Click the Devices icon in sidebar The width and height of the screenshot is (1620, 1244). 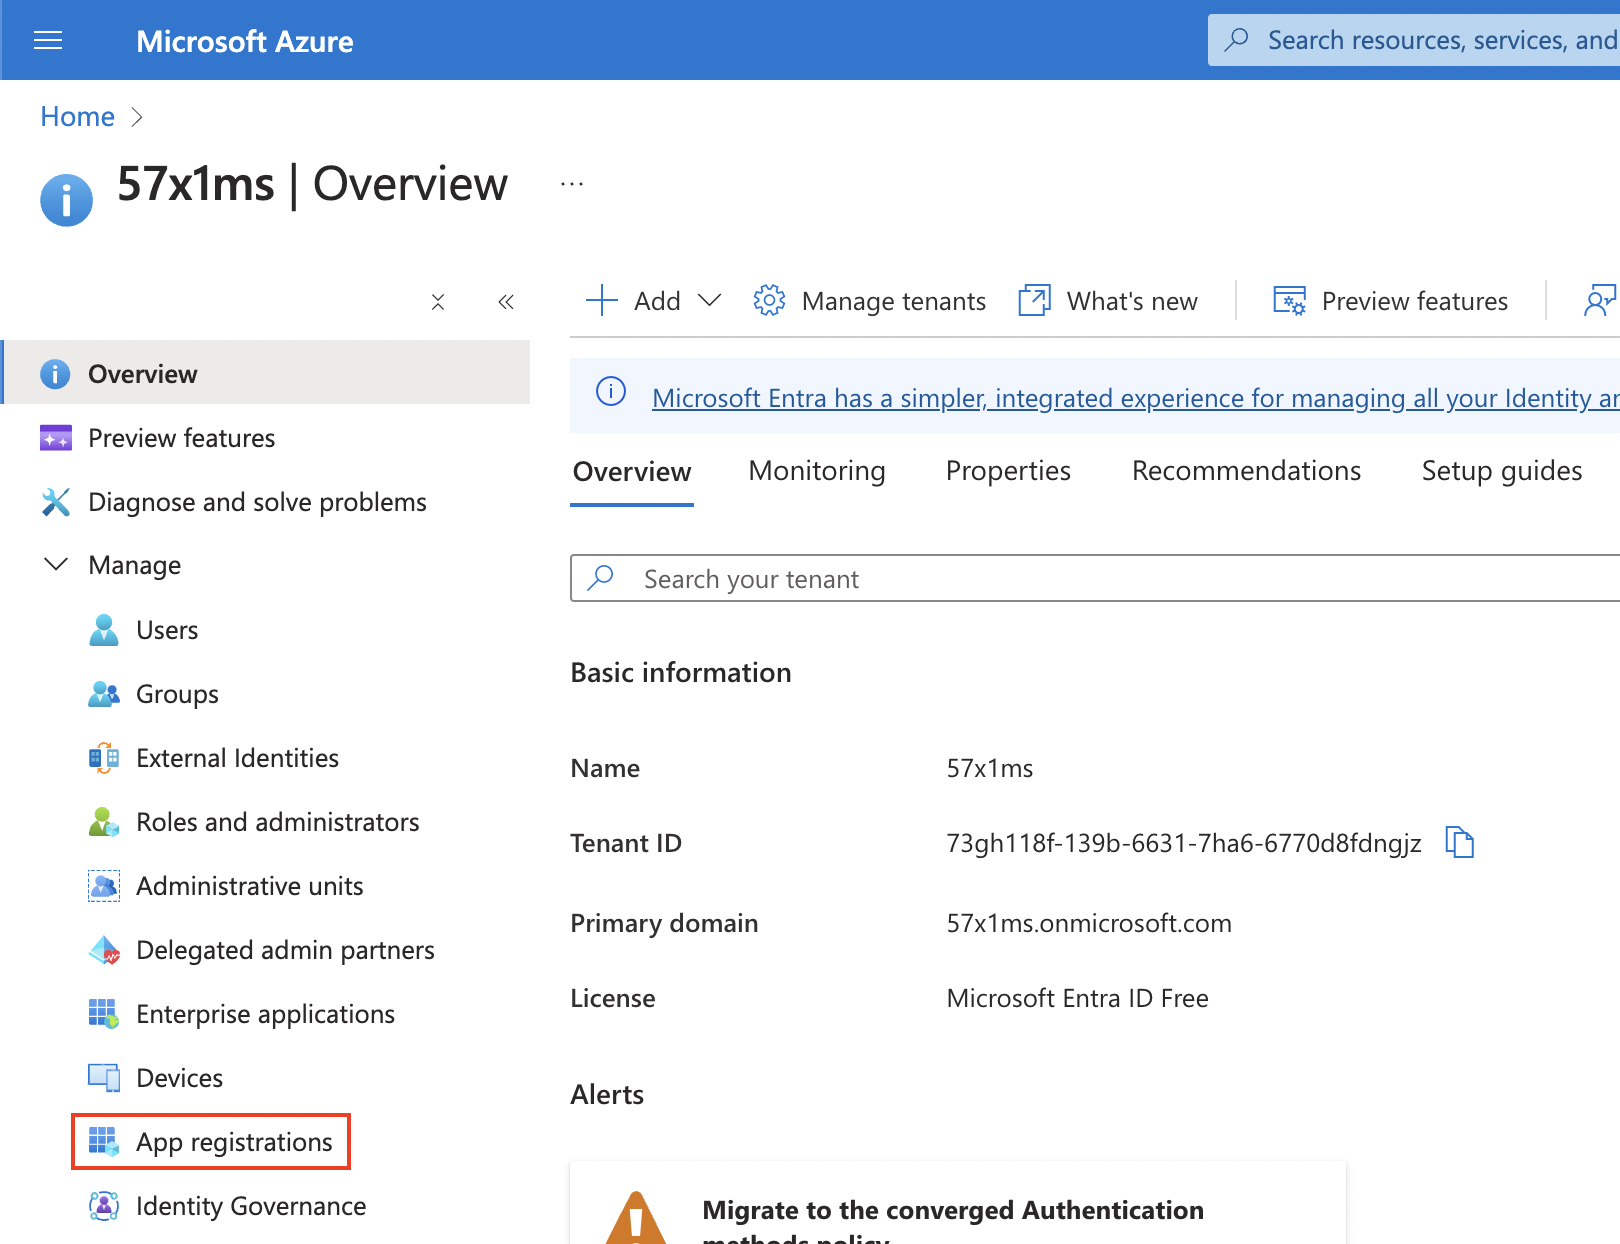(x=104, y=1078)
